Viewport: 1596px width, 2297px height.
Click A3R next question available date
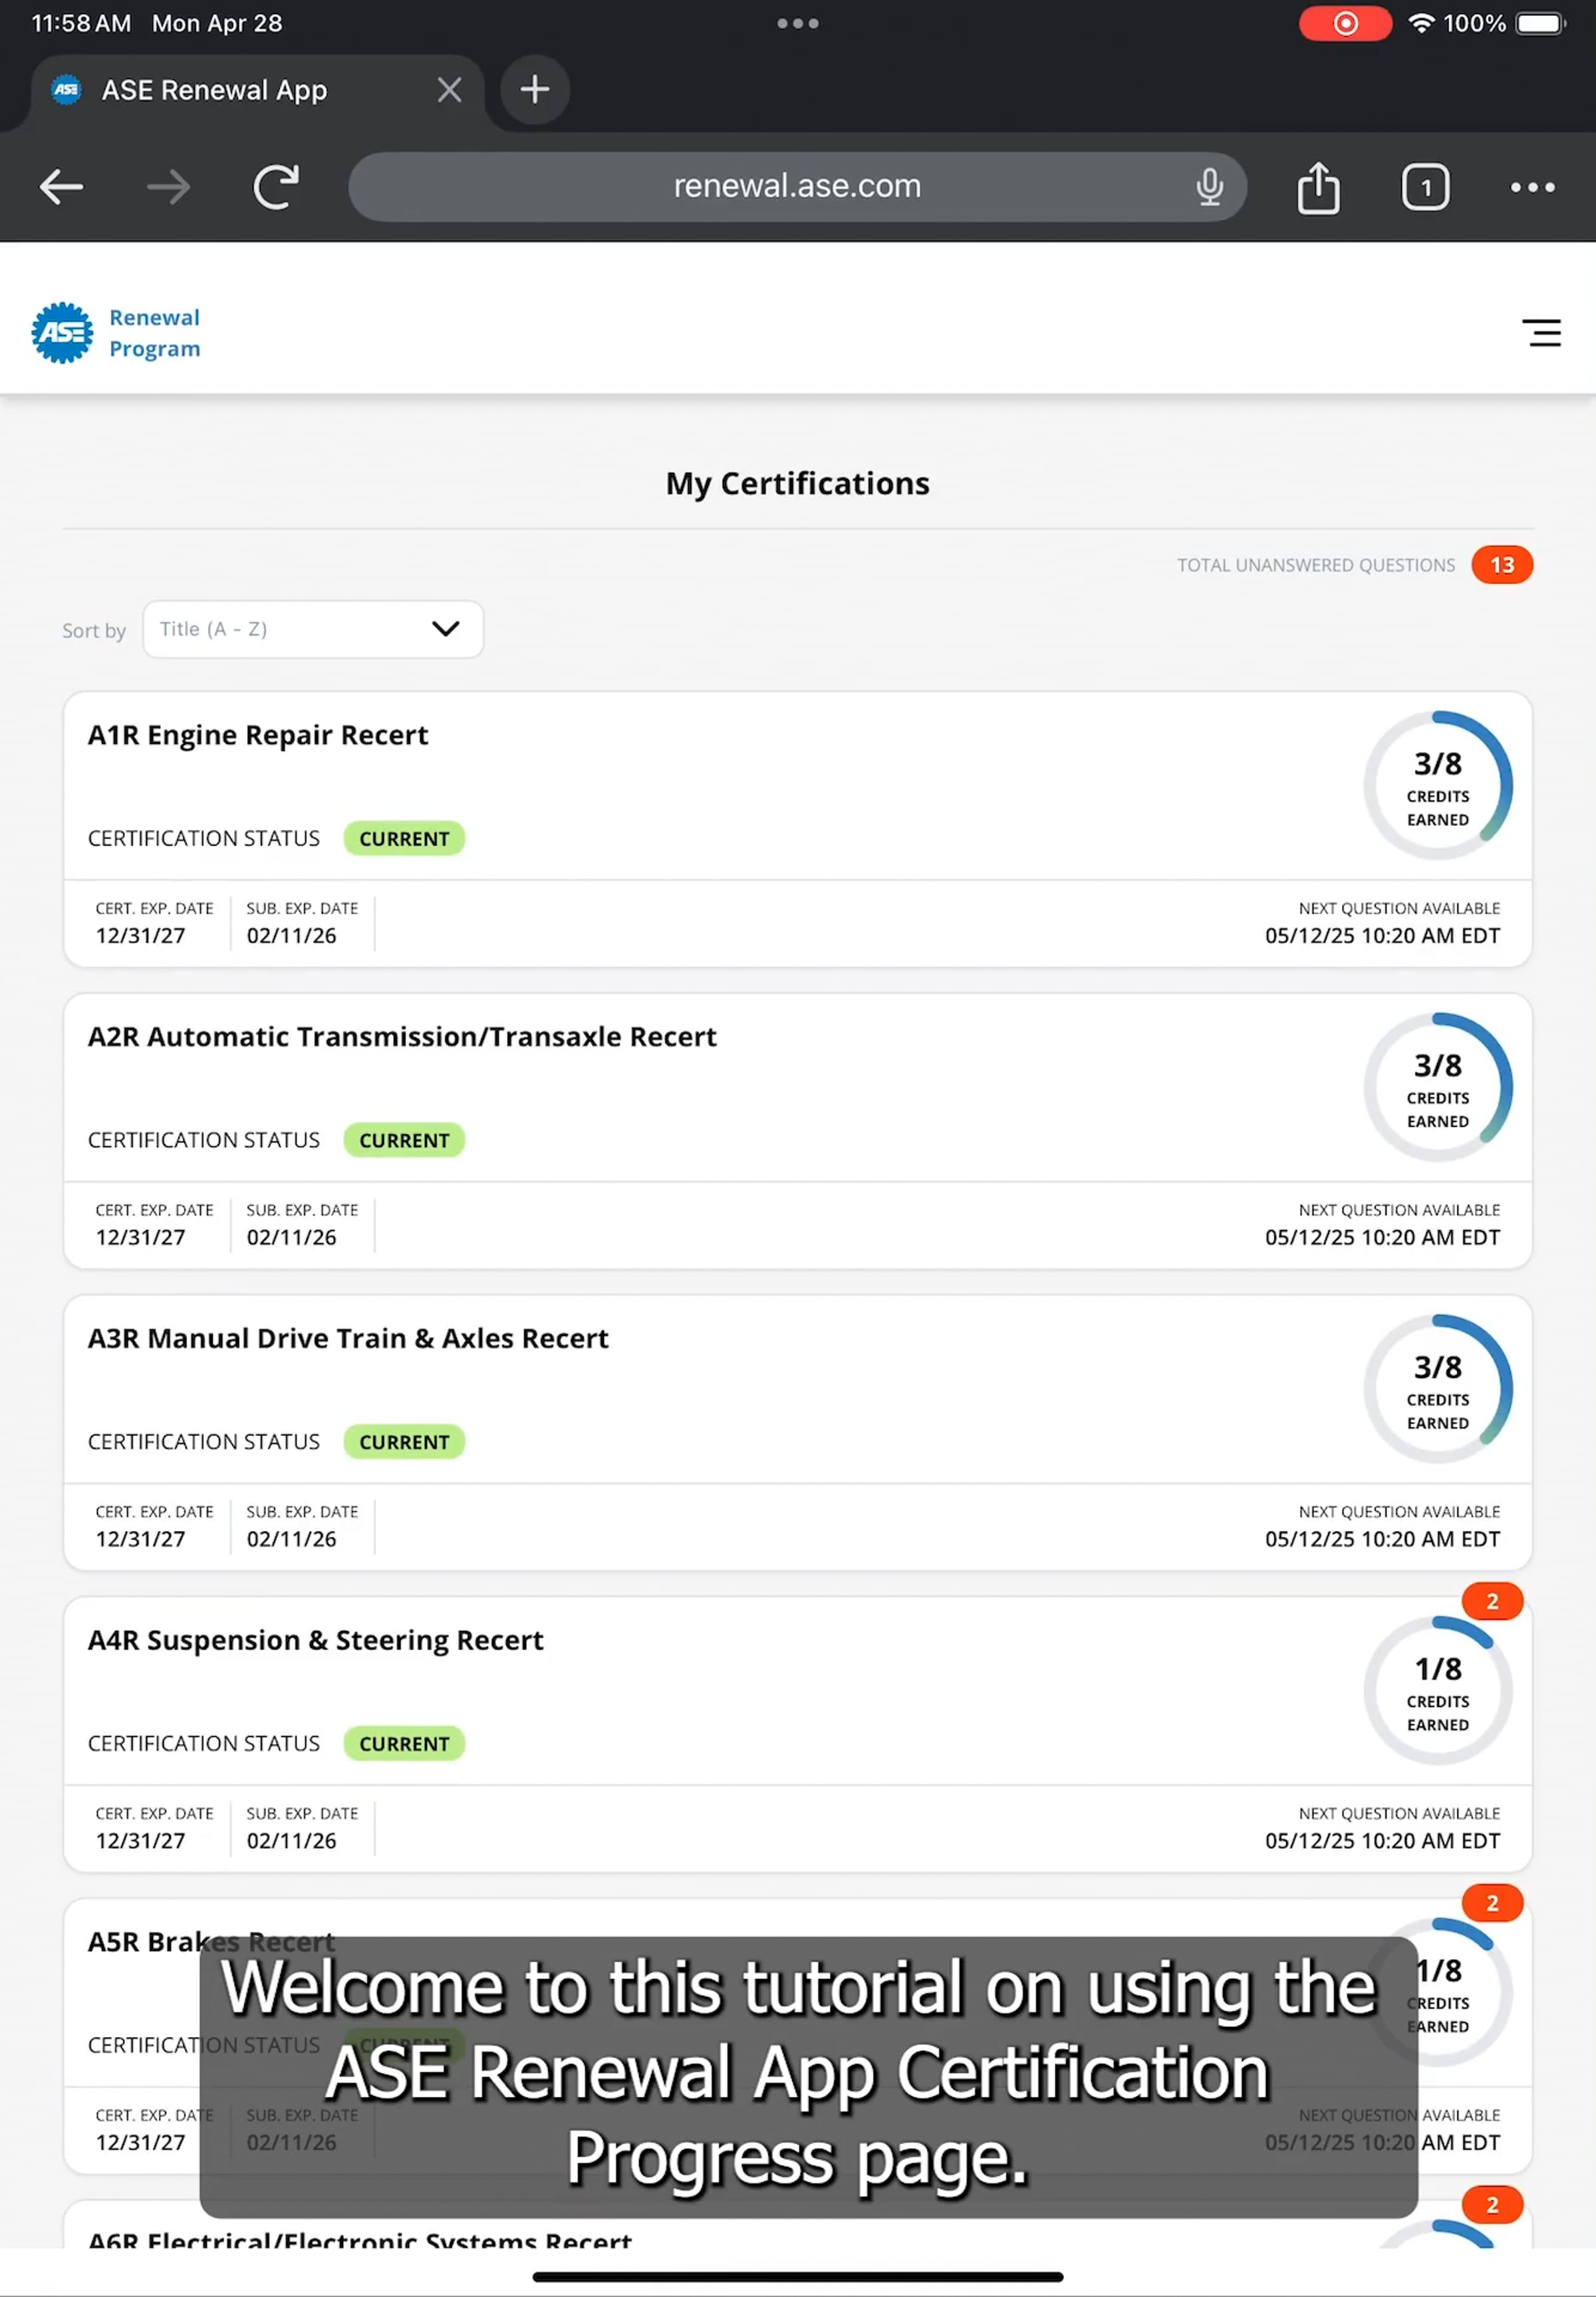pos(1382,1540)
